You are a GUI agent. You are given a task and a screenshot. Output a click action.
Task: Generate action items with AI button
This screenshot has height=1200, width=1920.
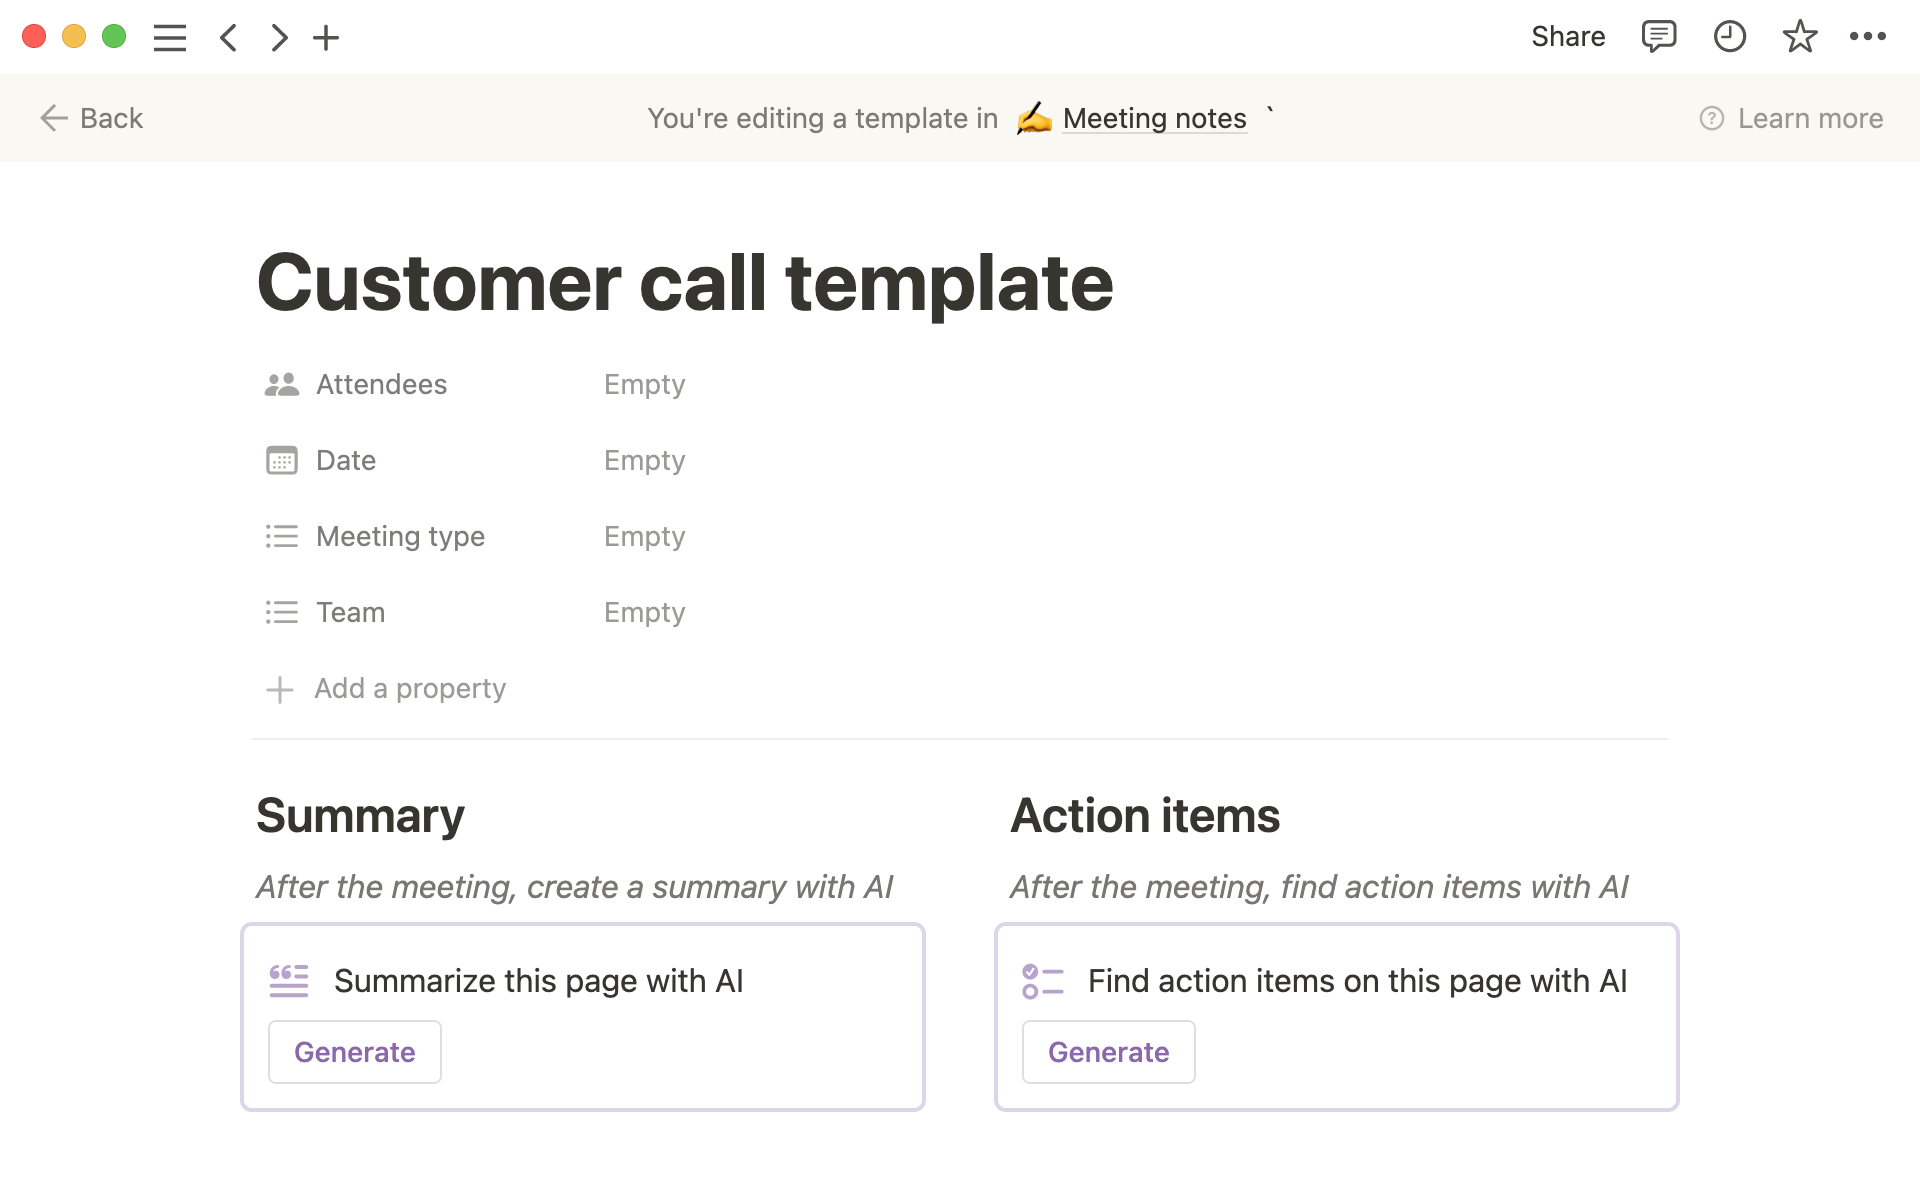(1107, 1052)
